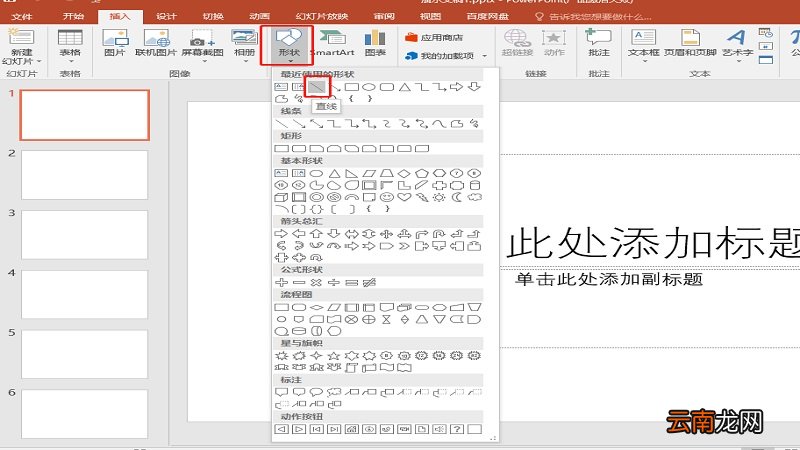Choose the oval speech bubble callout
800x450 pixels.
316,392
